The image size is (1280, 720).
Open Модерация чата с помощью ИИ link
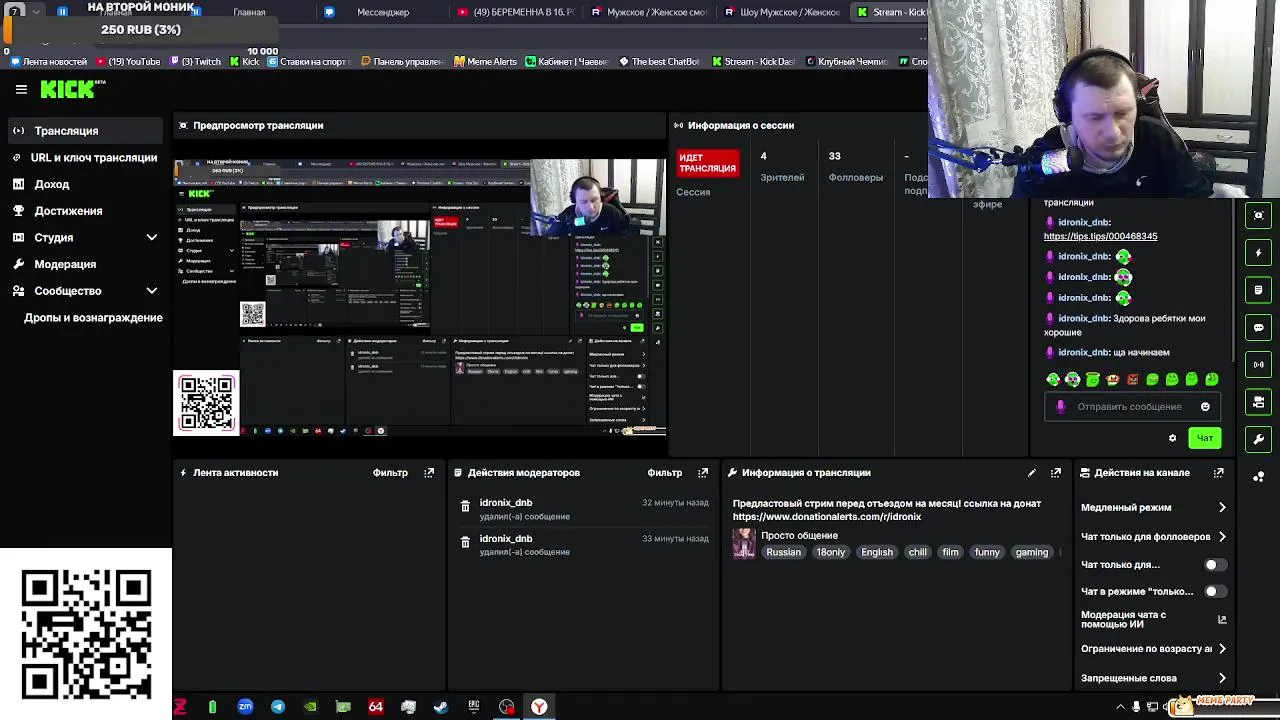[x=1153, y=620]
